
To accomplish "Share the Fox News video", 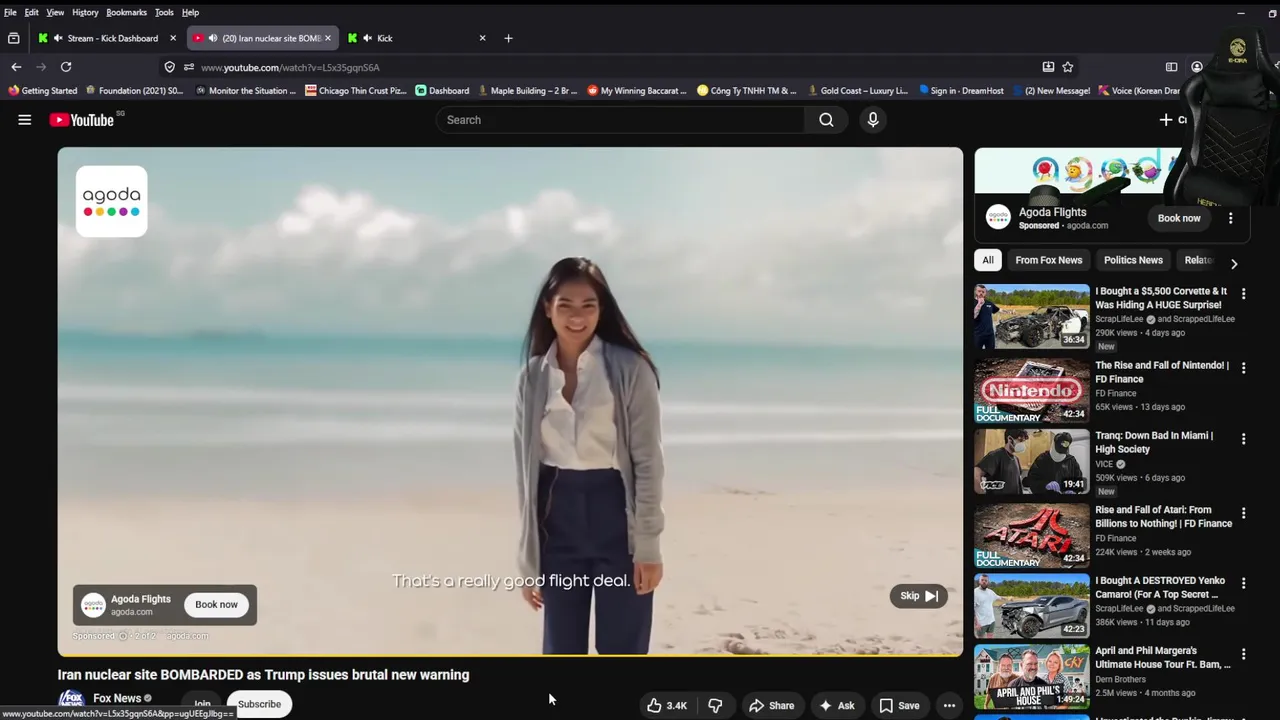I will [x=771, y=705].
